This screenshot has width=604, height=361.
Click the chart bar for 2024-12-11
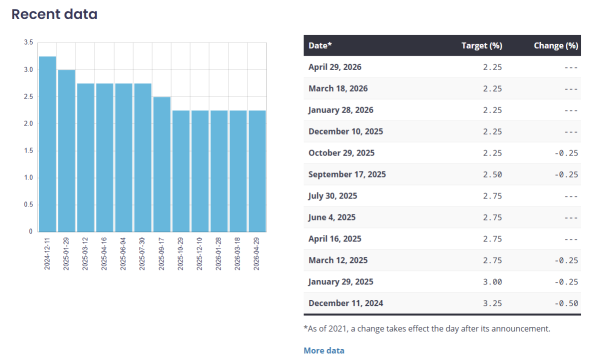47,144
